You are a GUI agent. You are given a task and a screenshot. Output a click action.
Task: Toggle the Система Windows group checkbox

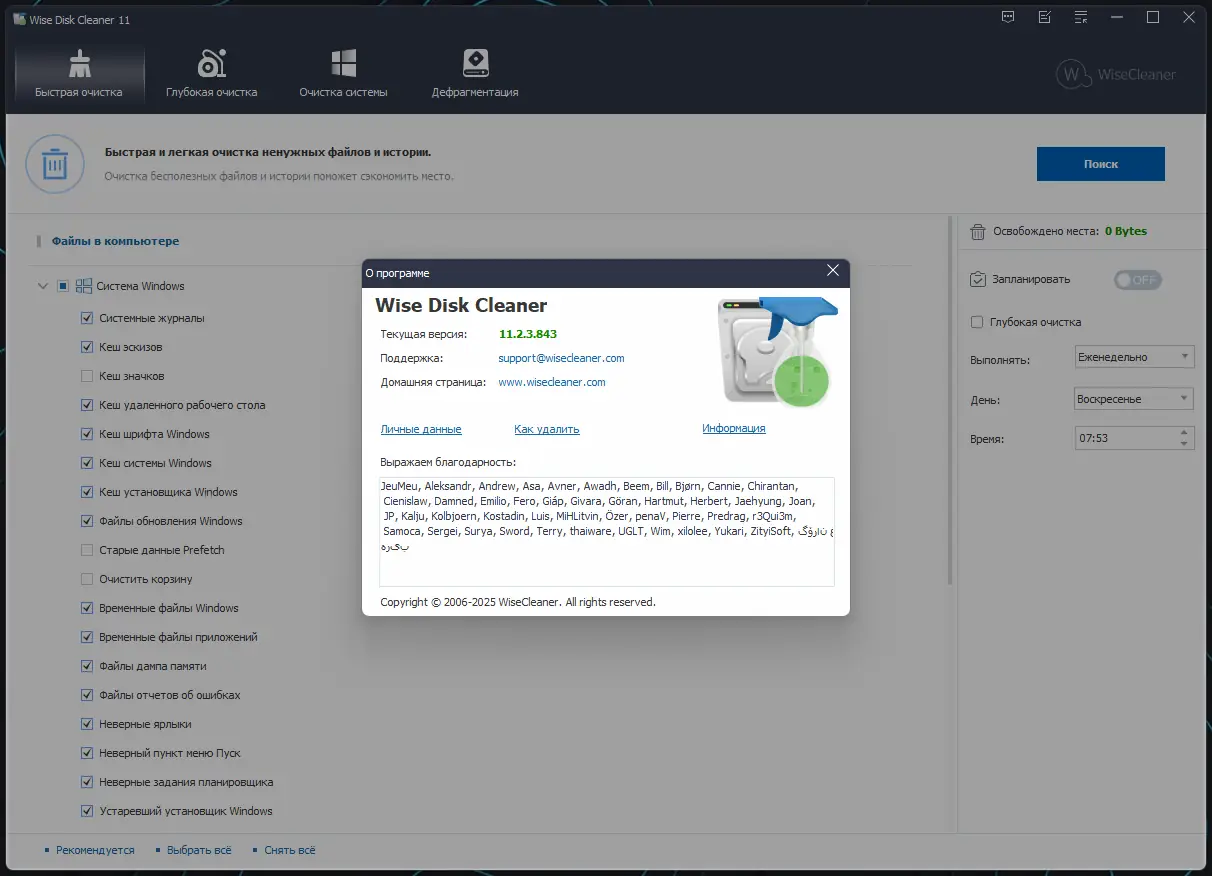[63, 286]
